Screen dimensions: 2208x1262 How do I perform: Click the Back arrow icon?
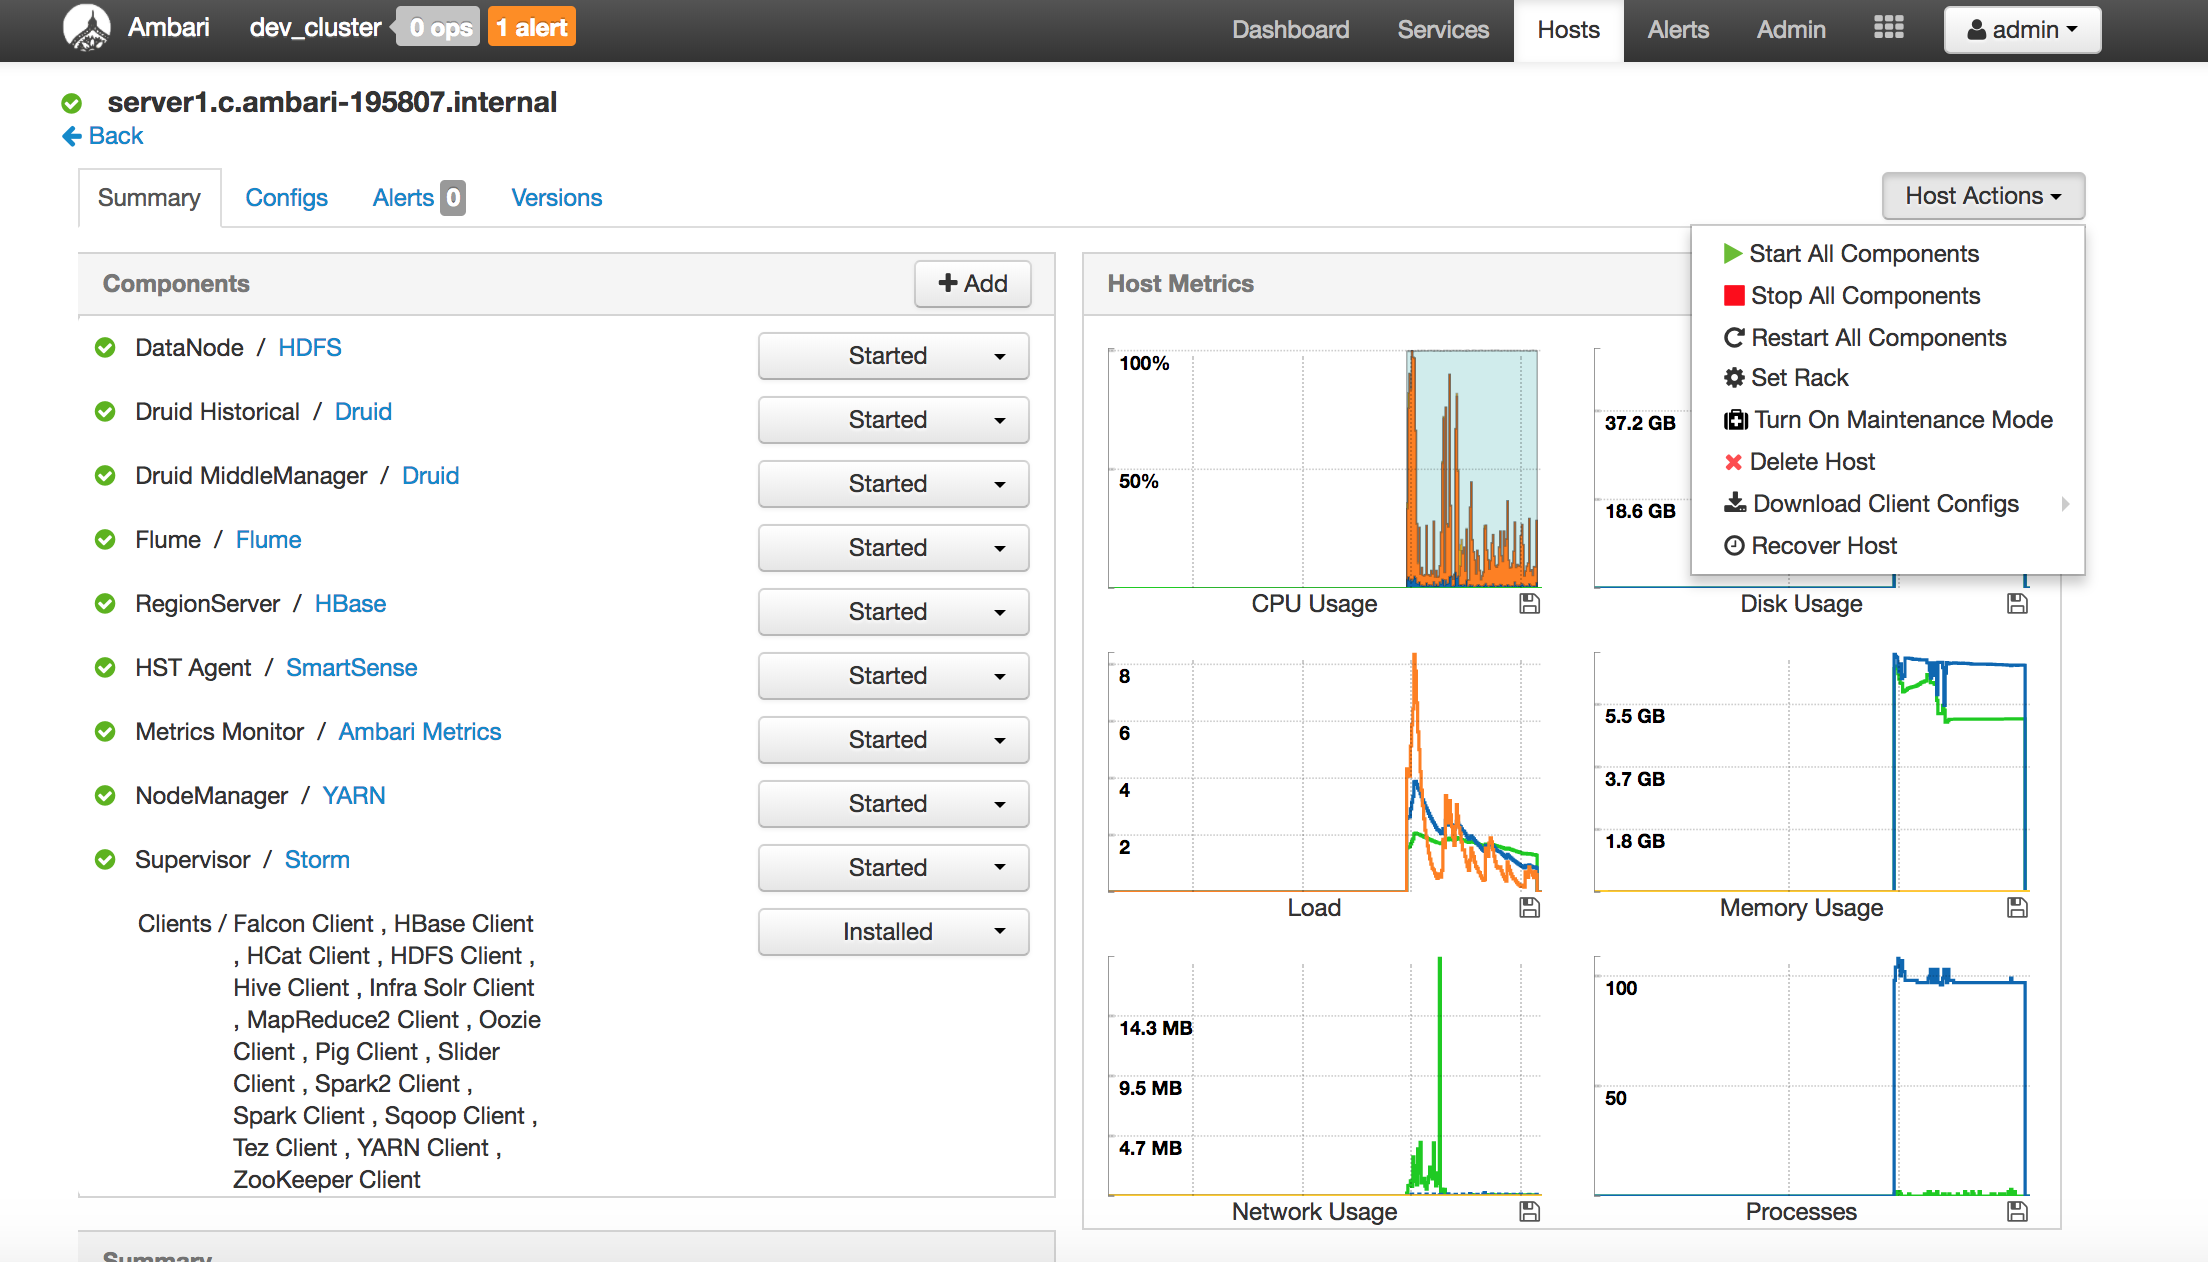(x=72, y=136)
